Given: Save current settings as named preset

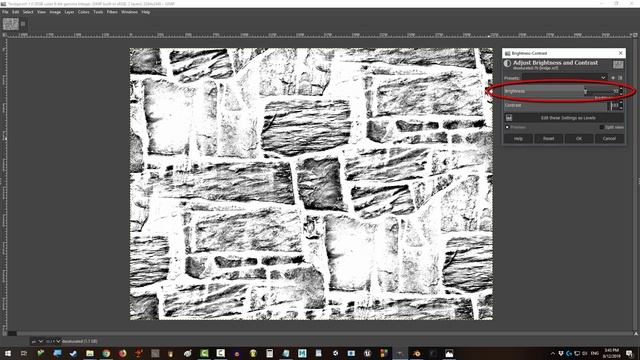Looking at the screenshot, I should (x=613, y=78).
